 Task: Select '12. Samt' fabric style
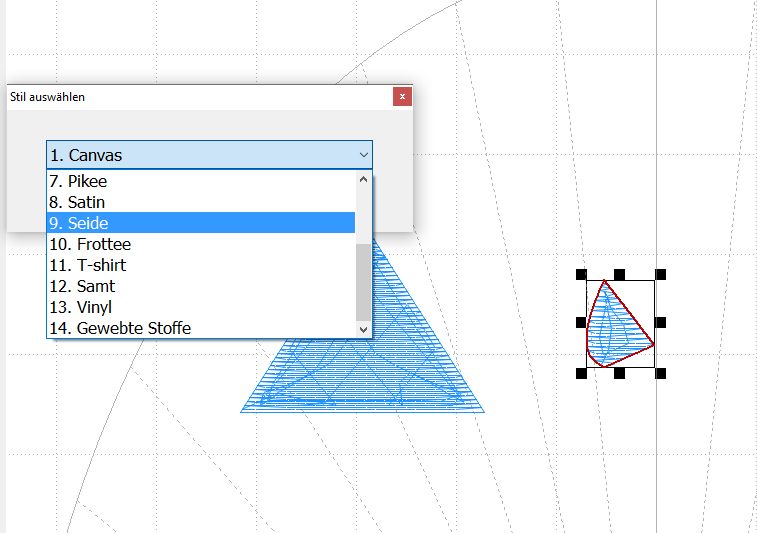(x=201, y=286)
